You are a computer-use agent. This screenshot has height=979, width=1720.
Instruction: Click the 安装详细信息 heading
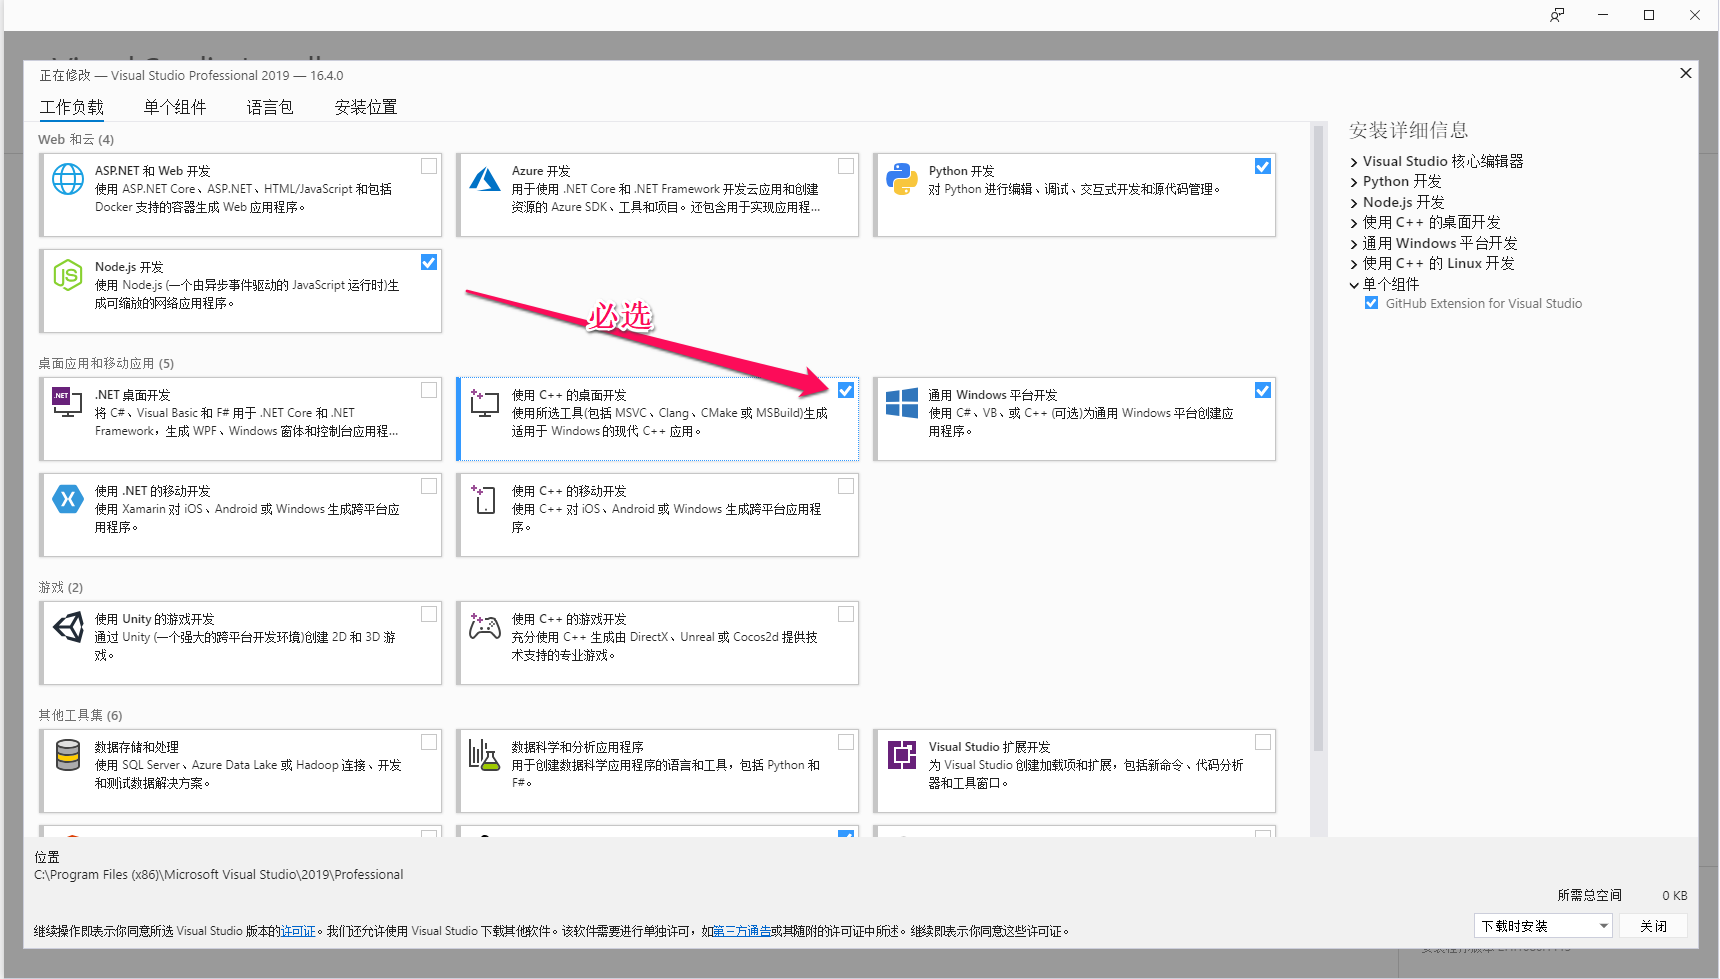pos(1408,130)
